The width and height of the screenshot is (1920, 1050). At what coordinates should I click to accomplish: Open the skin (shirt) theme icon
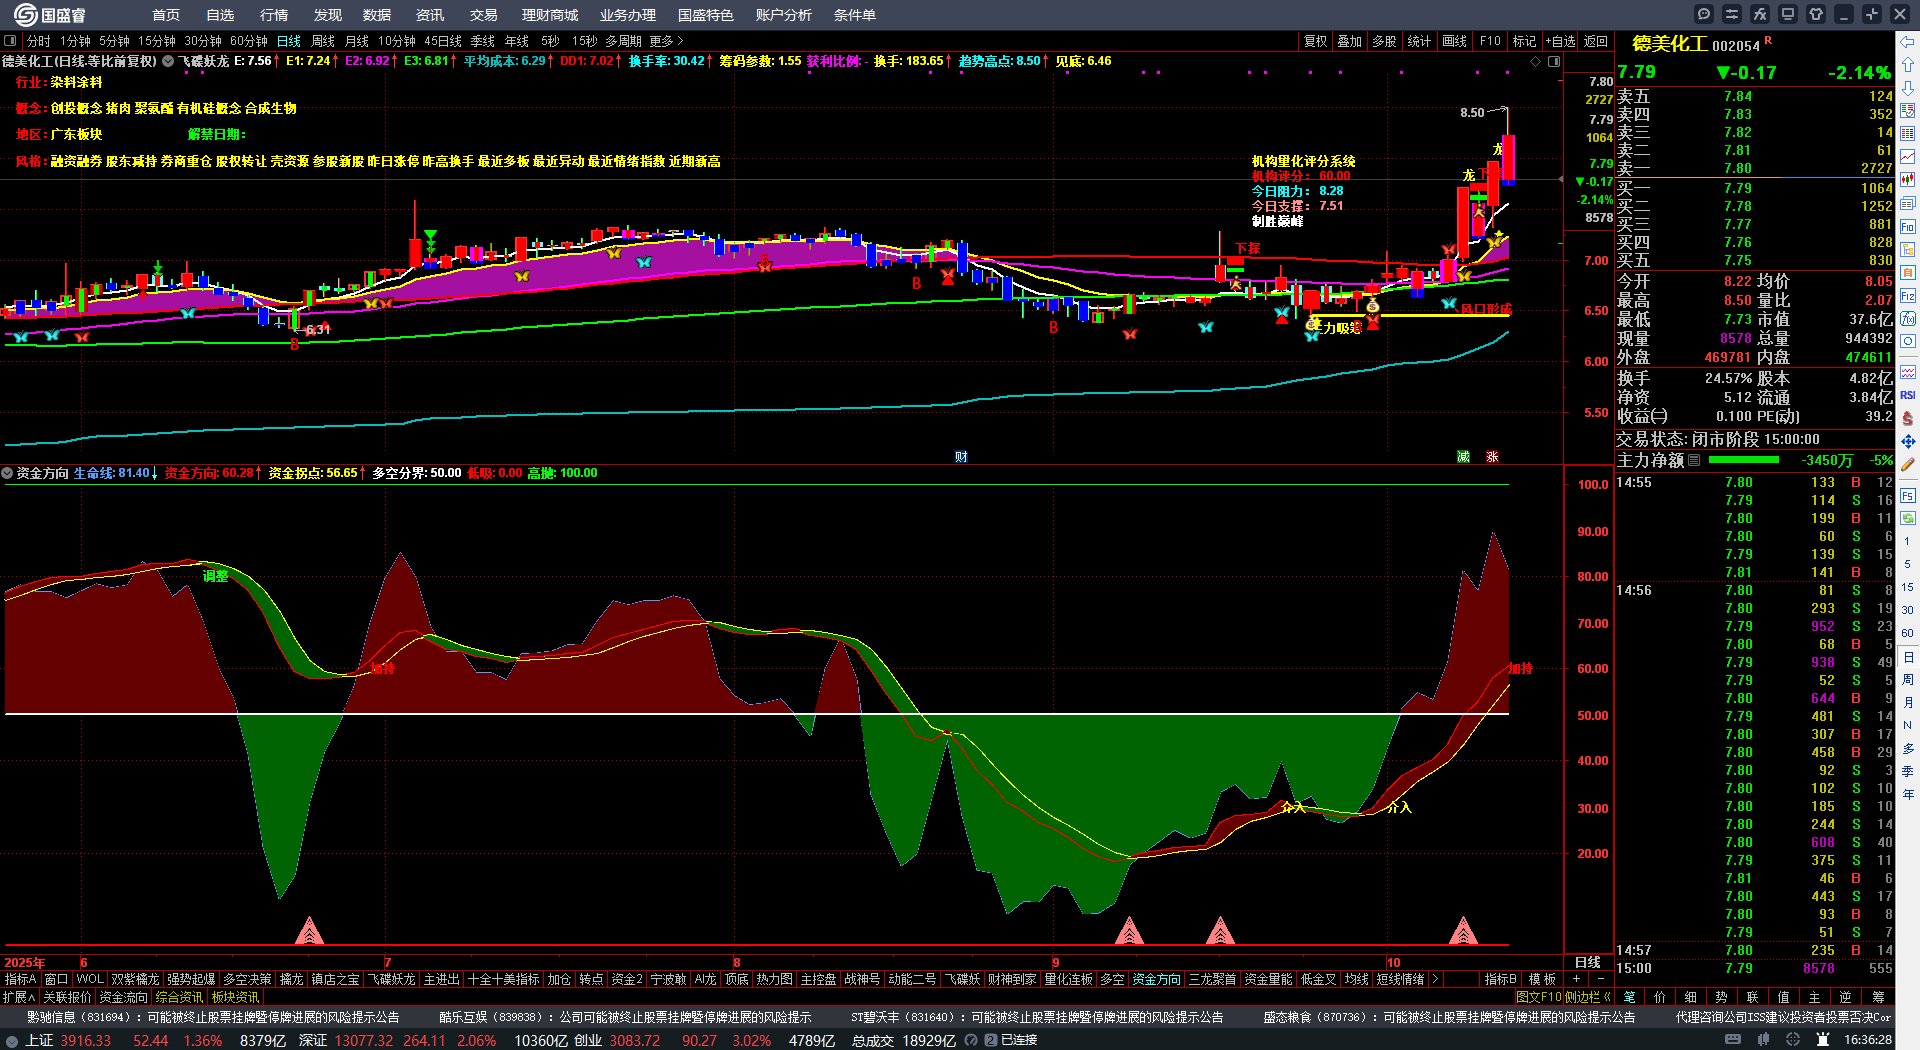[1816, 14]
